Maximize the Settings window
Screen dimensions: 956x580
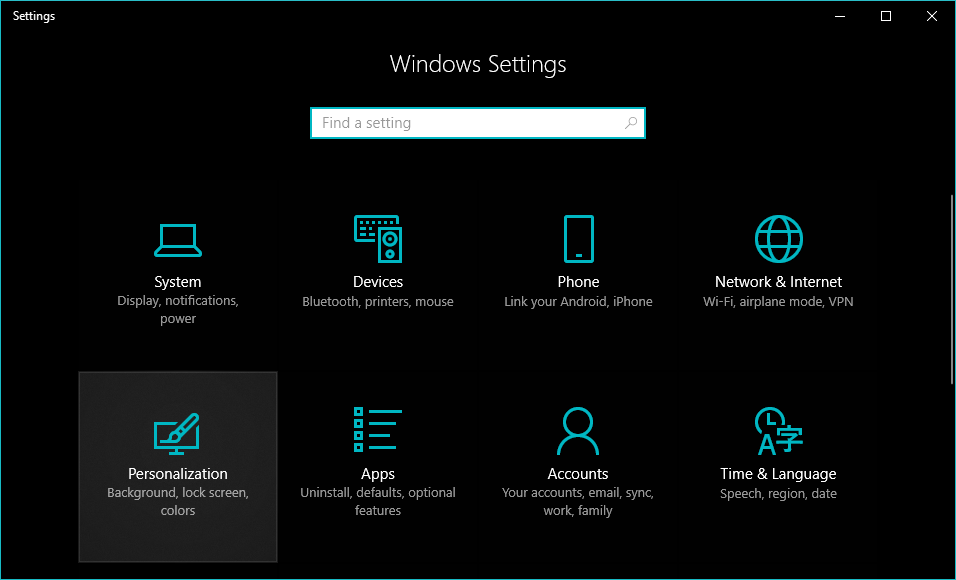coord(886,16)
